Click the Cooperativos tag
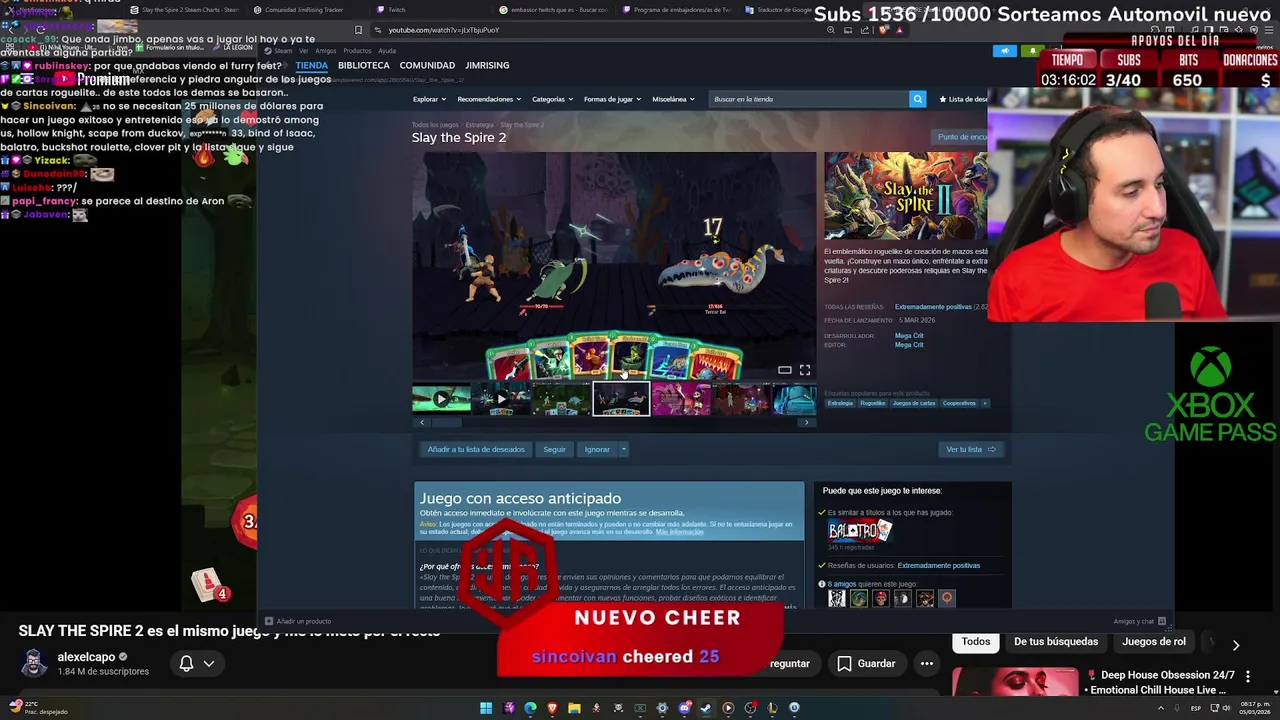Screen dimensions: 1280x720 [x=959, y=403]
